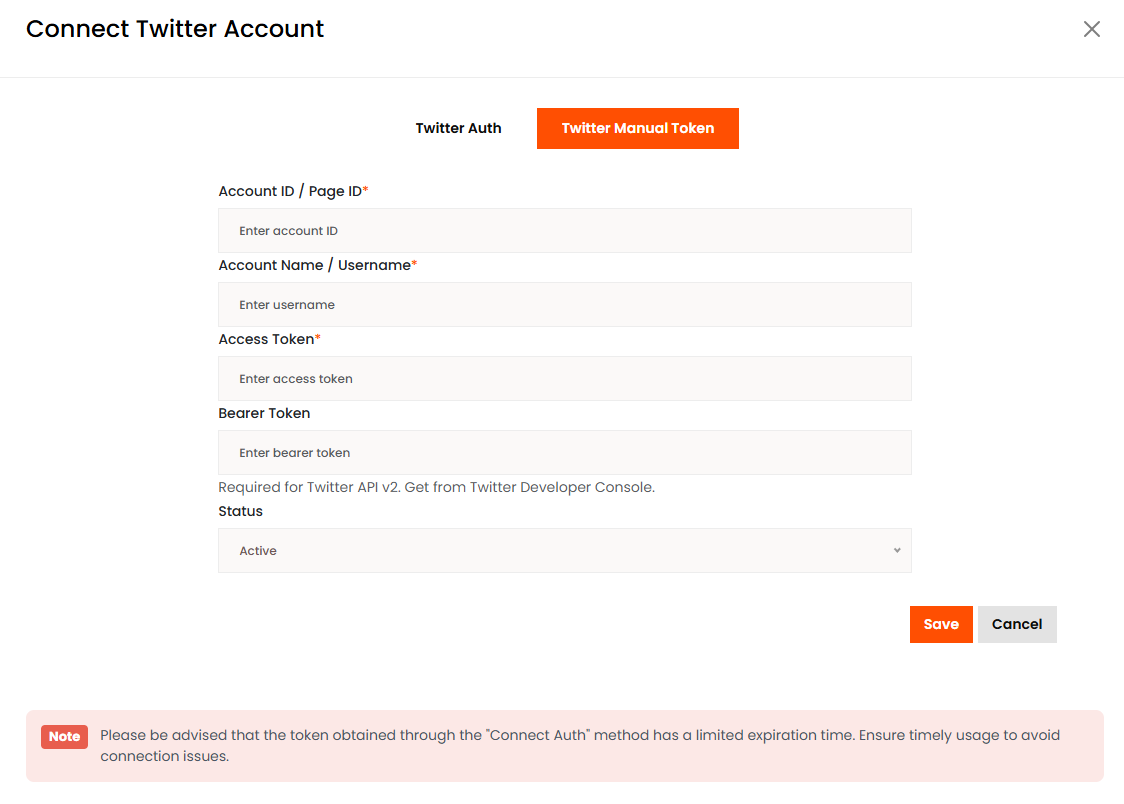Click the Access Token label
1124x804 pixels.
pos(268,339)
